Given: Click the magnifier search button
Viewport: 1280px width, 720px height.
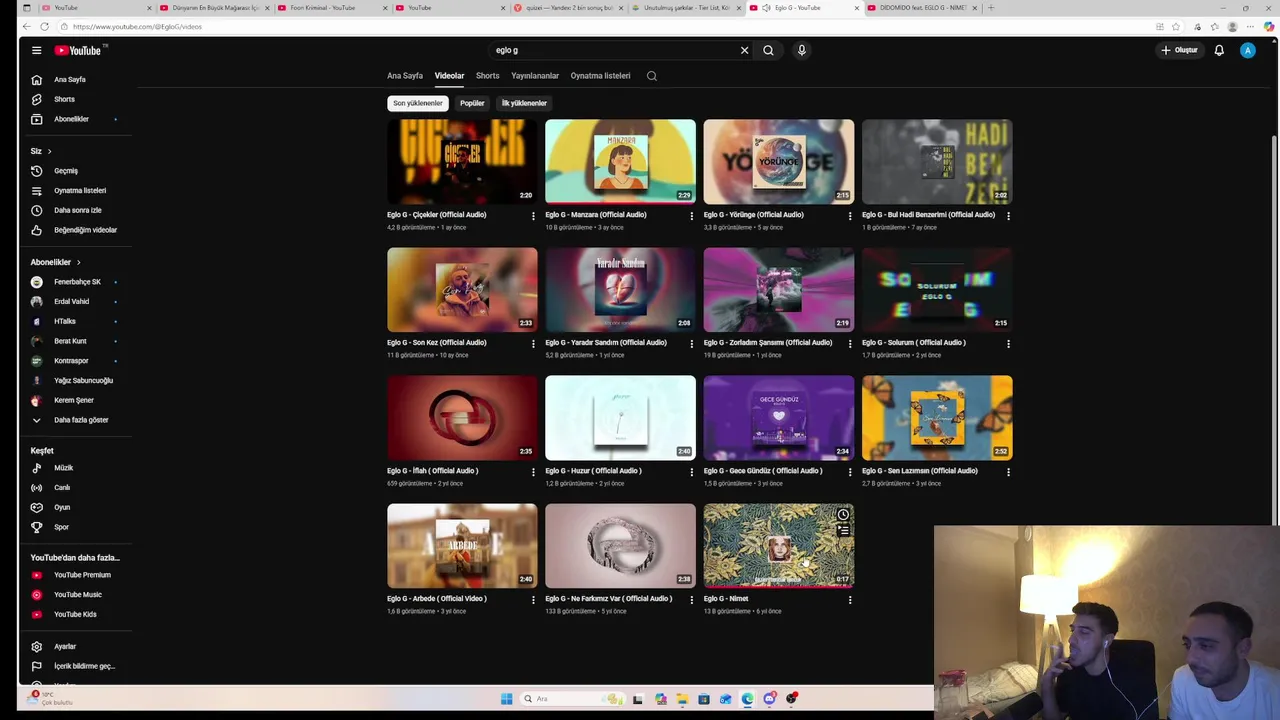Looking at the screenshot, I should tap(768, 50).
